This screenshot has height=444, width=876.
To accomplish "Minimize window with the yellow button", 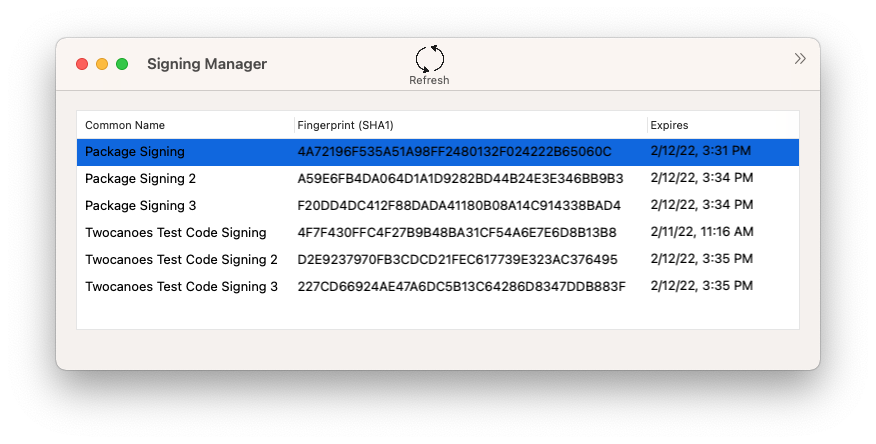I will pos(102,64).
